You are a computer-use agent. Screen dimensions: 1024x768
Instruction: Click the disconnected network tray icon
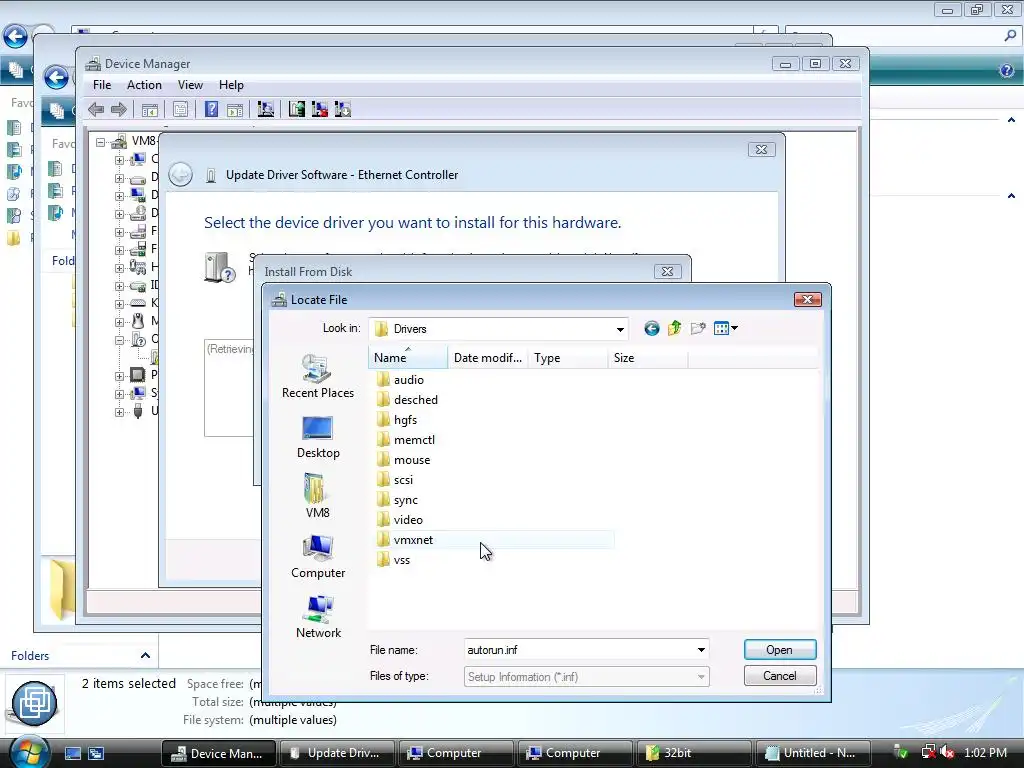(x=928, y=752)
